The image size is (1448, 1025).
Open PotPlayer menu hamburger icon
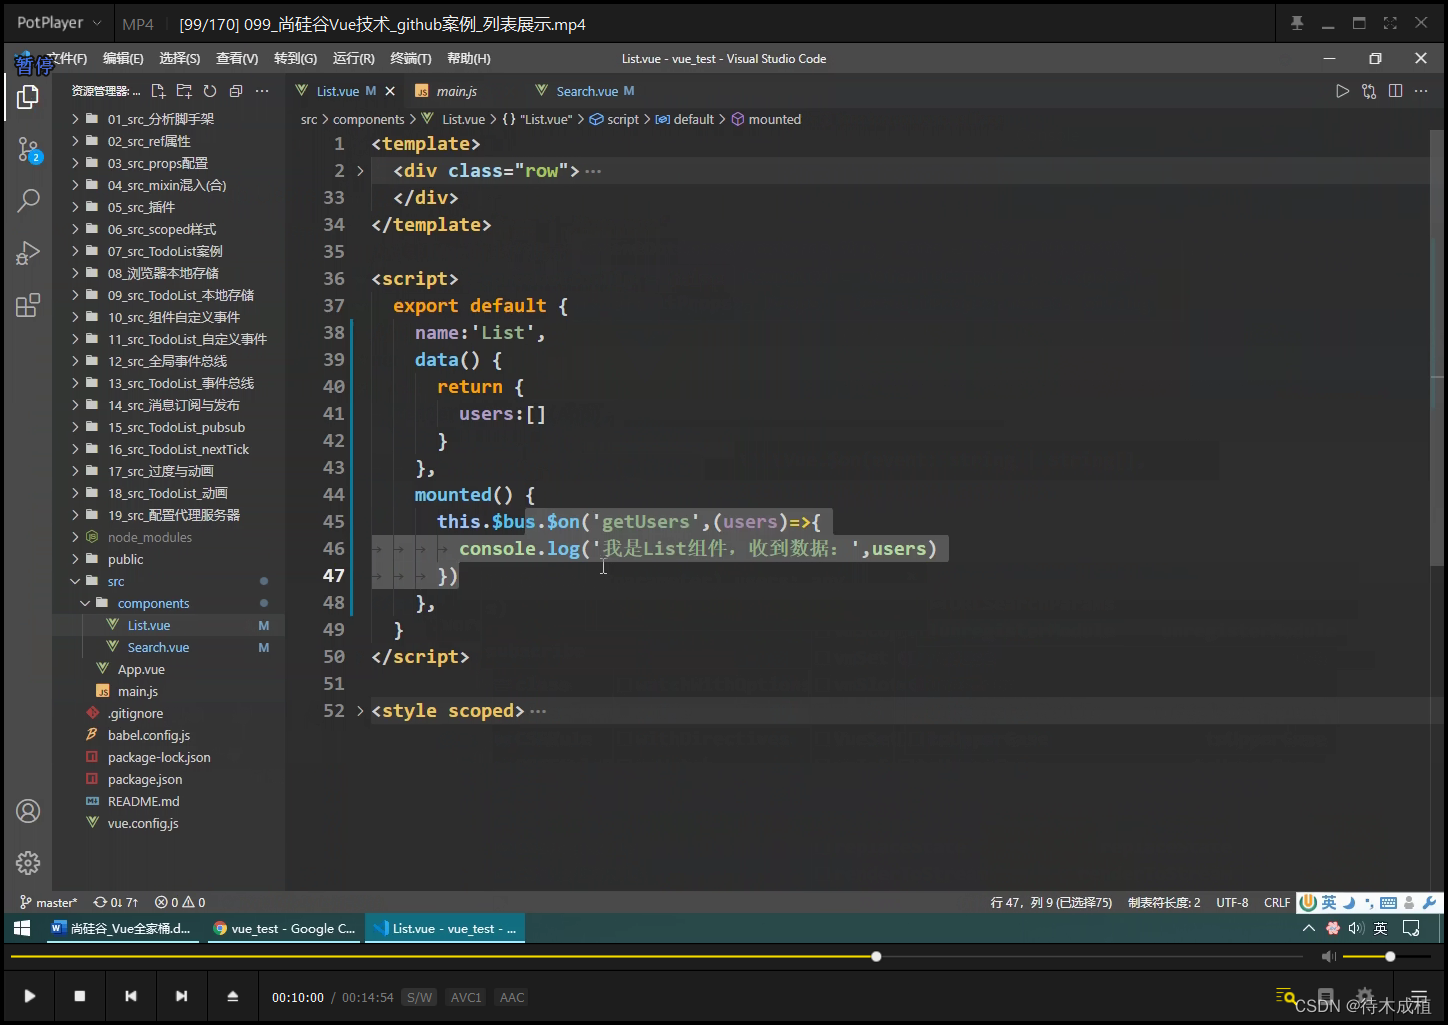point(1420,996)
